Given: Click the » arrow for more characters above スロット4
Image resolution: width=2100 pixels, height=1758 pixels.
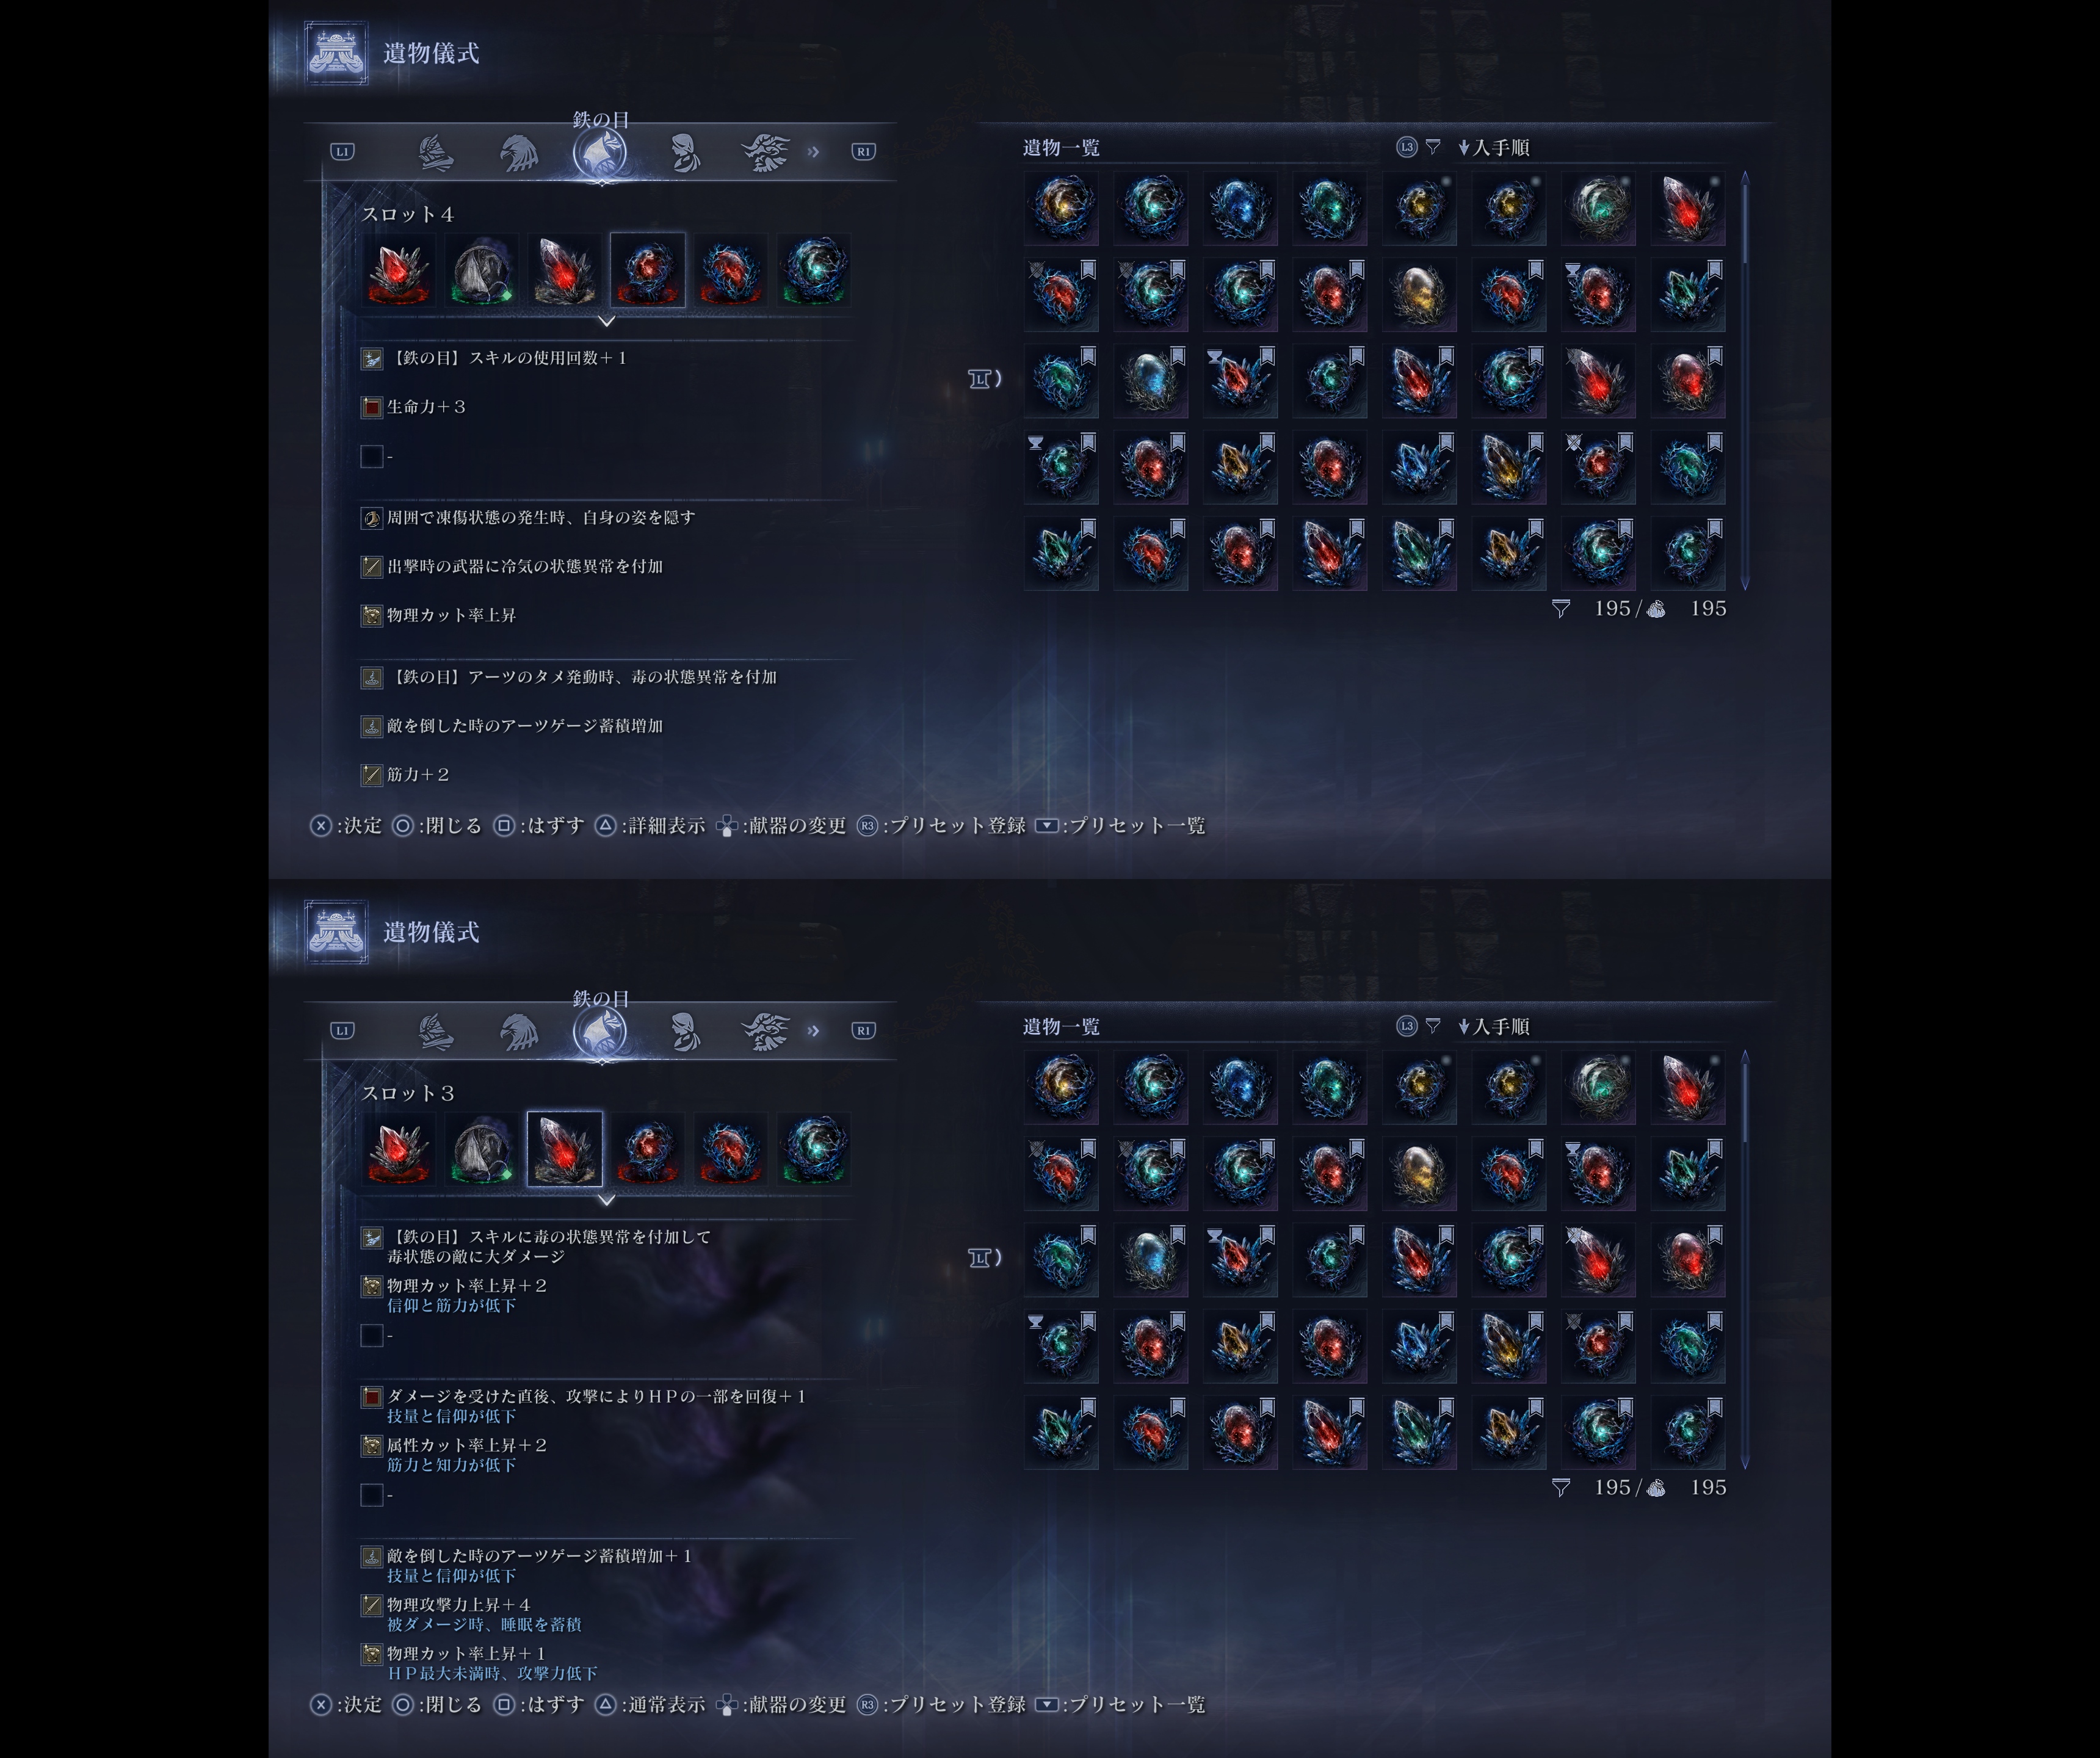Looking at the screenshot, I should click(813, 152).
